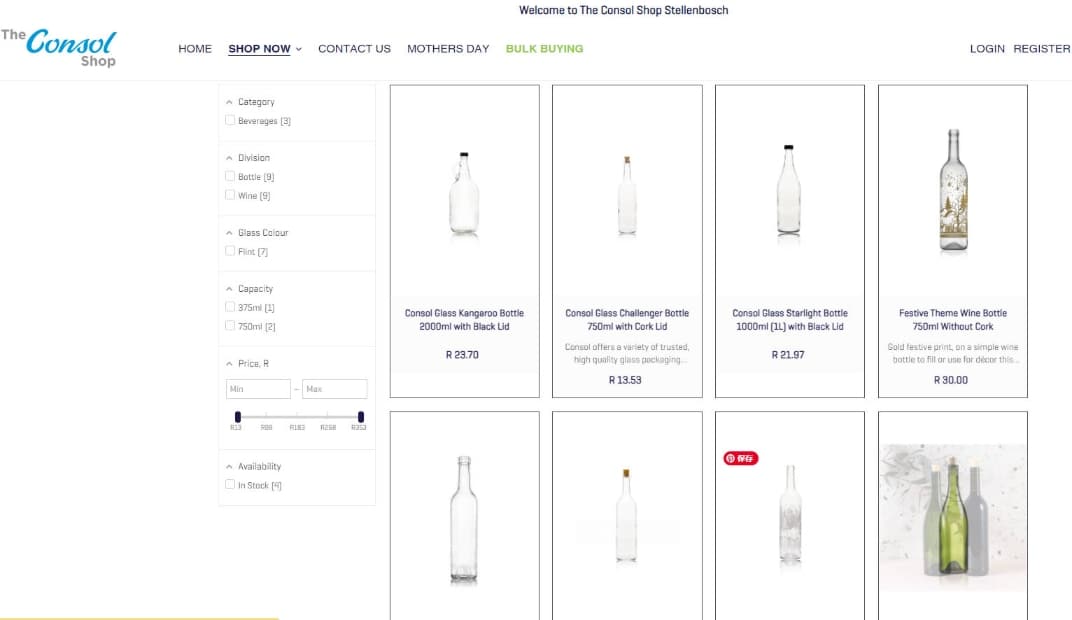Tick the Beverages category checkbox
Image resolution: width=1072 pixels, height=620 pixels.
(231, 121)
